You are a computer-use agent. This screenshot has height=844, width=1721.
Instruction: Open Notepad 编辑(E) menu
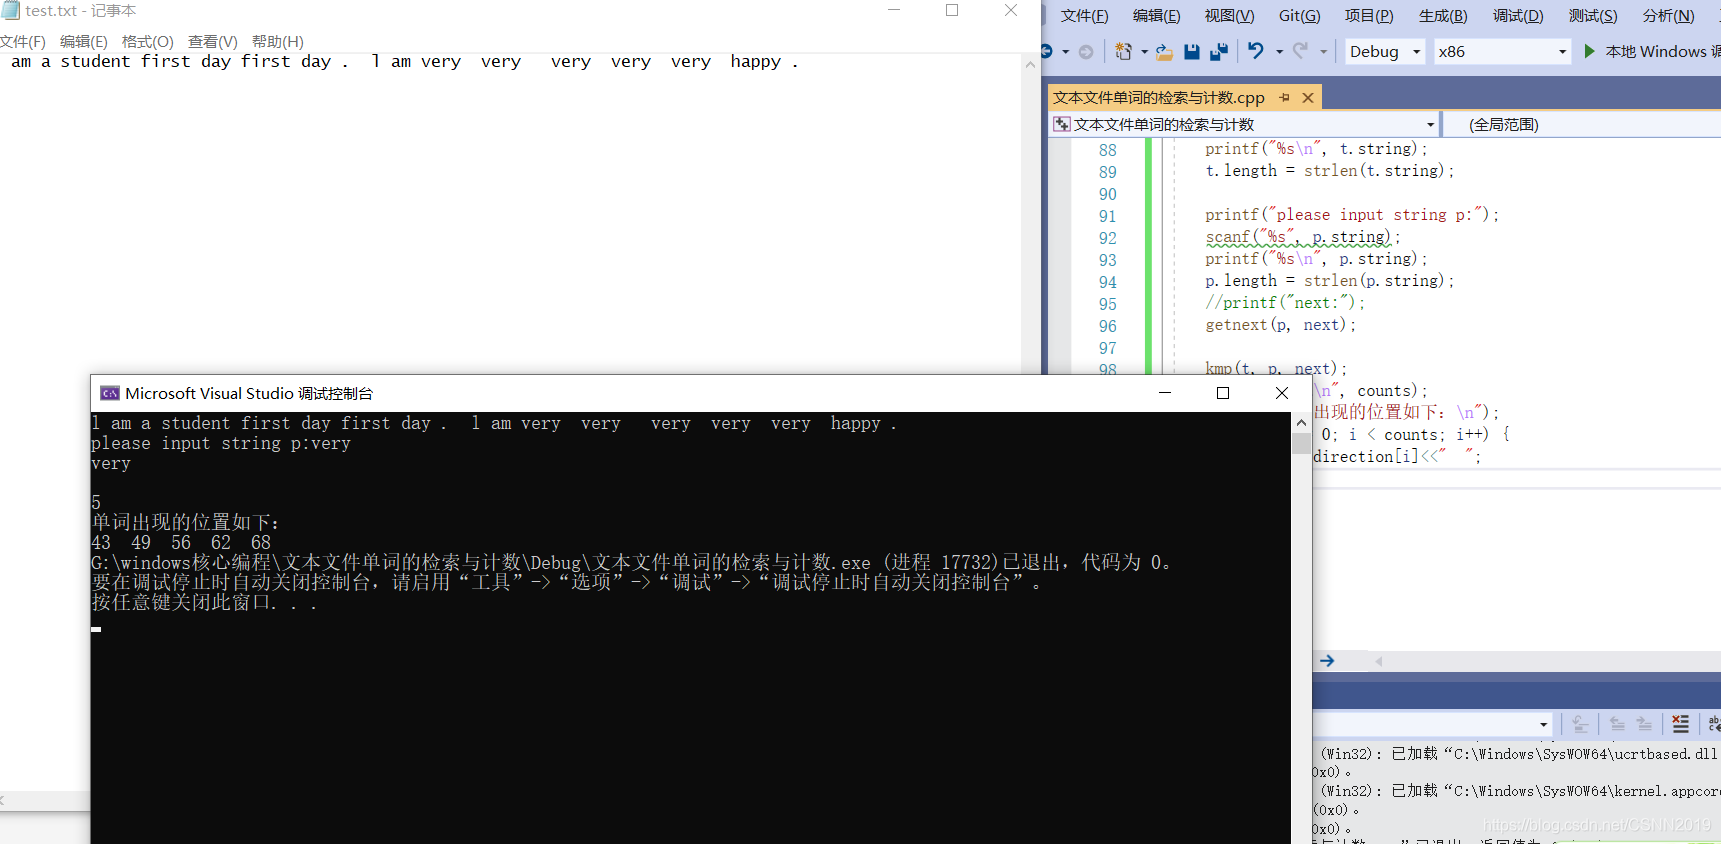click(x=84, y=41)
